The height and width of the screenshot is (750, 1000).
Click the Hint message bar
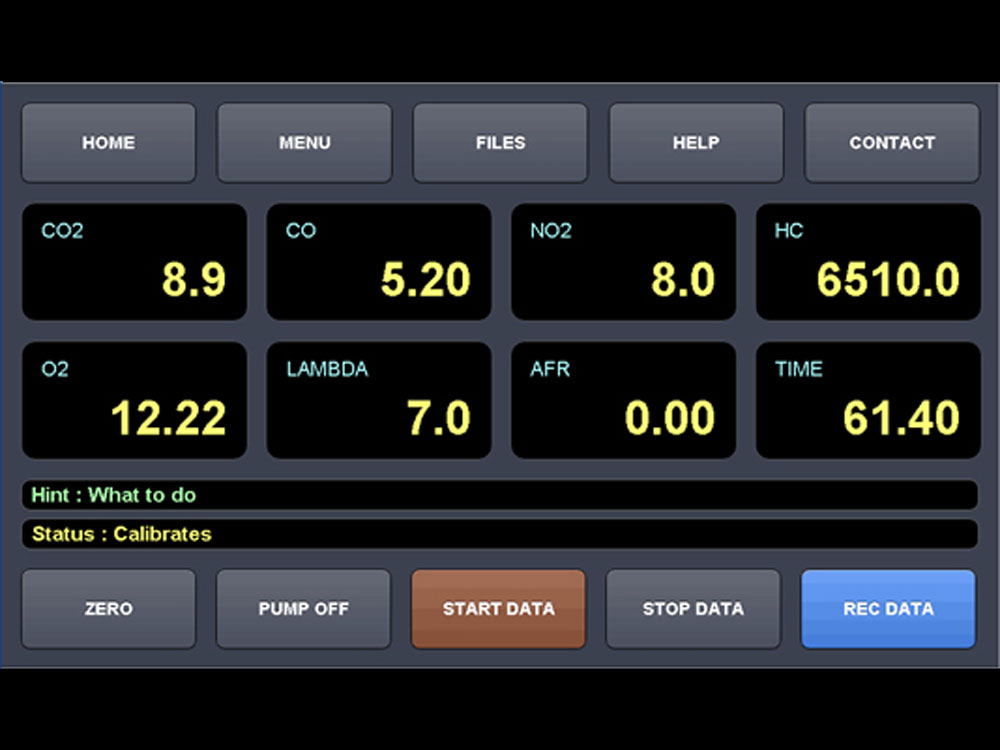point(500,495)
